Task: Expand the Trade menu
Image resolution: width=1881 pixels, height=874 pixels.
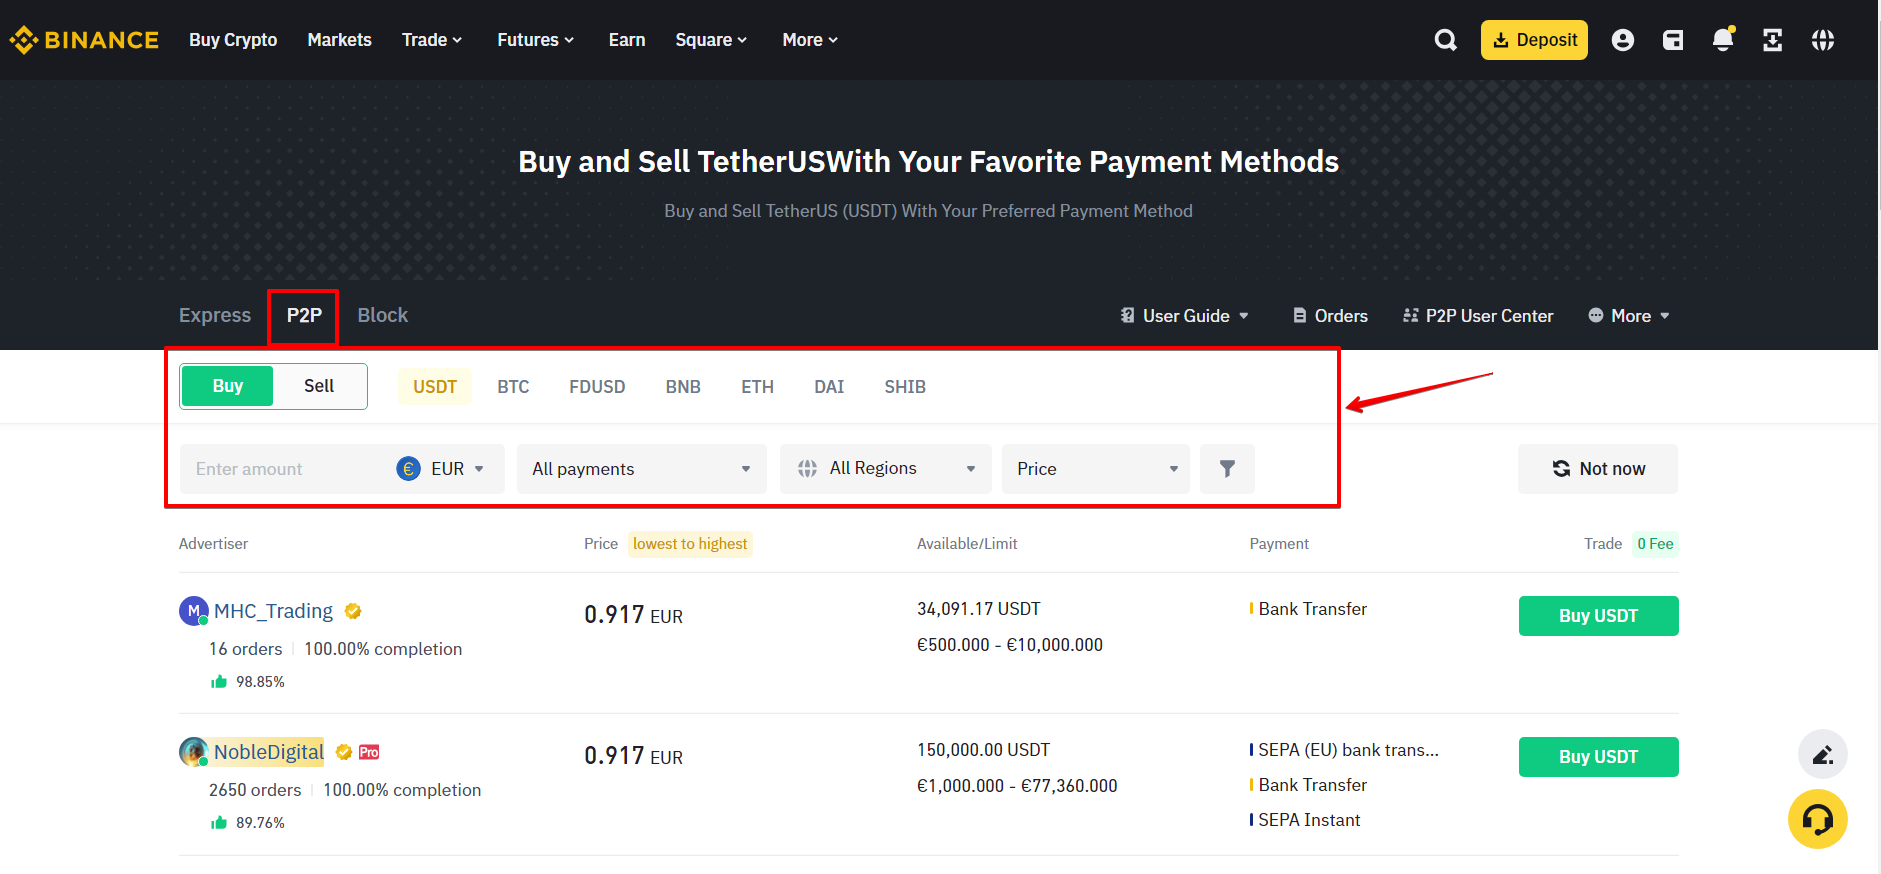Action: pyautogui.click(x=432, y=40)
